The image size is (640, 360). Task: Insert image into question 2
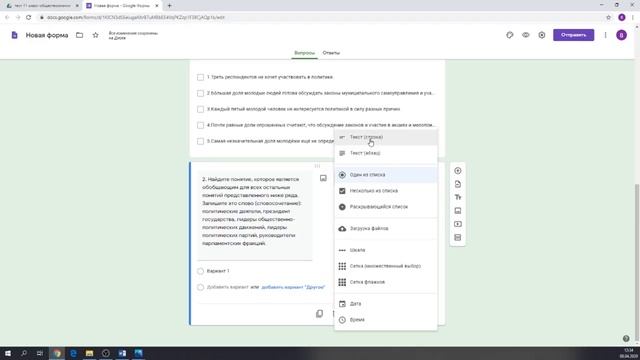pyautogui.click(x=323, y=178)
